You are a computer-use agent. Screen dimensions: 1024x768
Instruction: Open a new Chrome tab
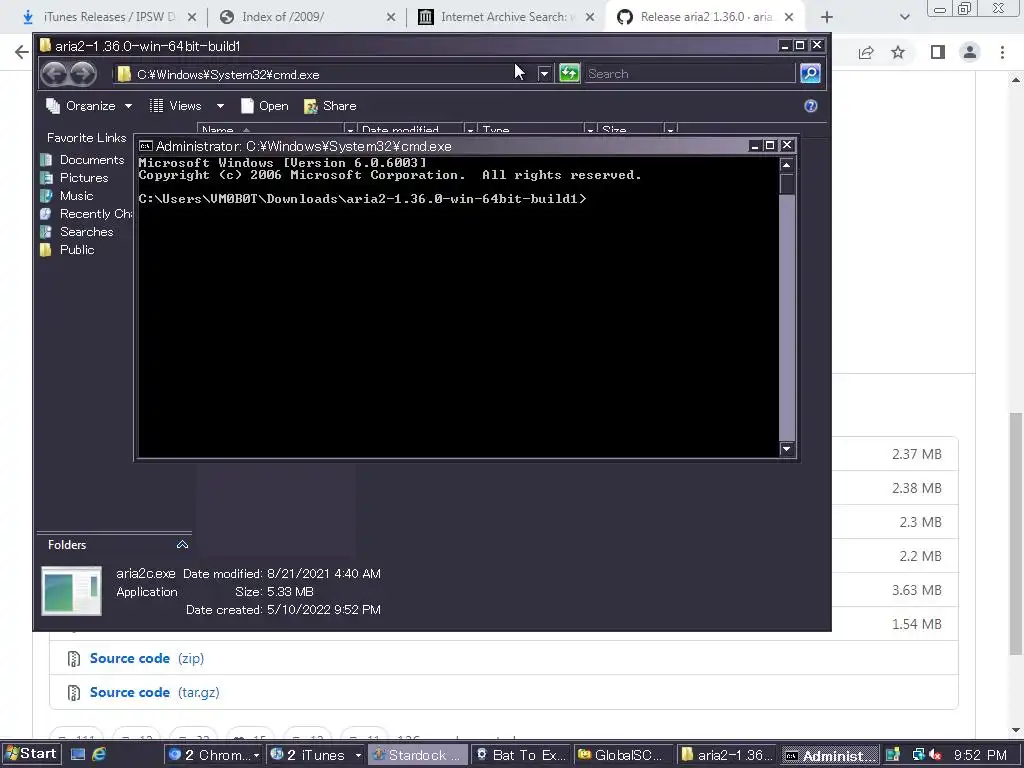tap(827, 17)
